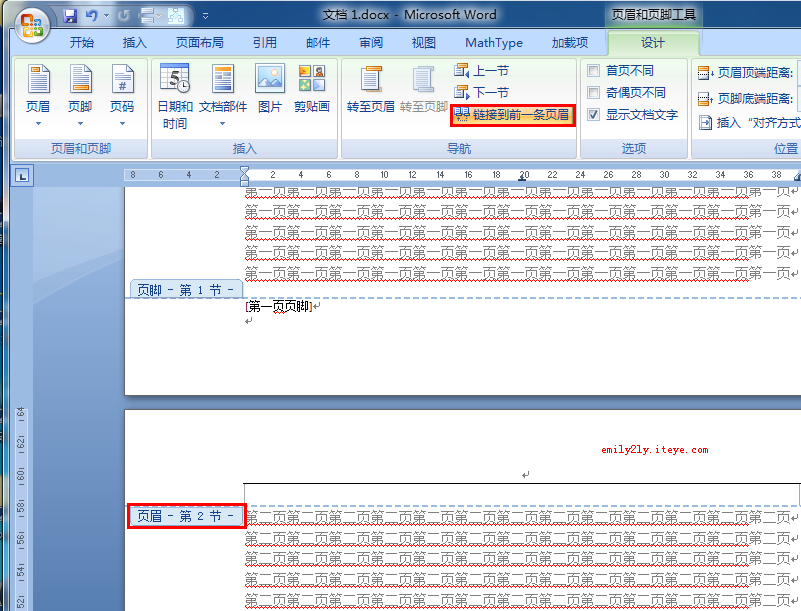Open the 加载项 tab

tap(570, 42)
